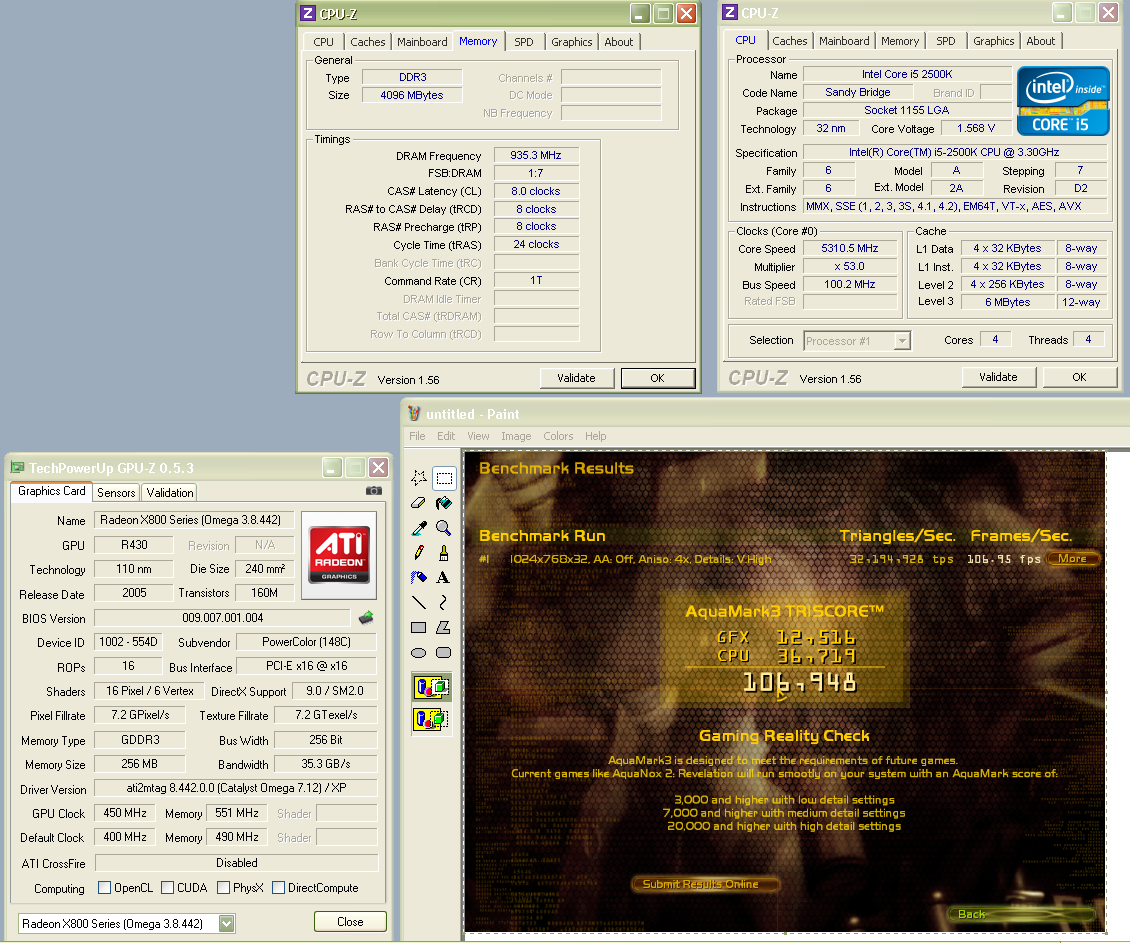Click OK in the left CPU-Z Memory window
This screenshot has width=1130, height=943.
click(x=657, y=378)
